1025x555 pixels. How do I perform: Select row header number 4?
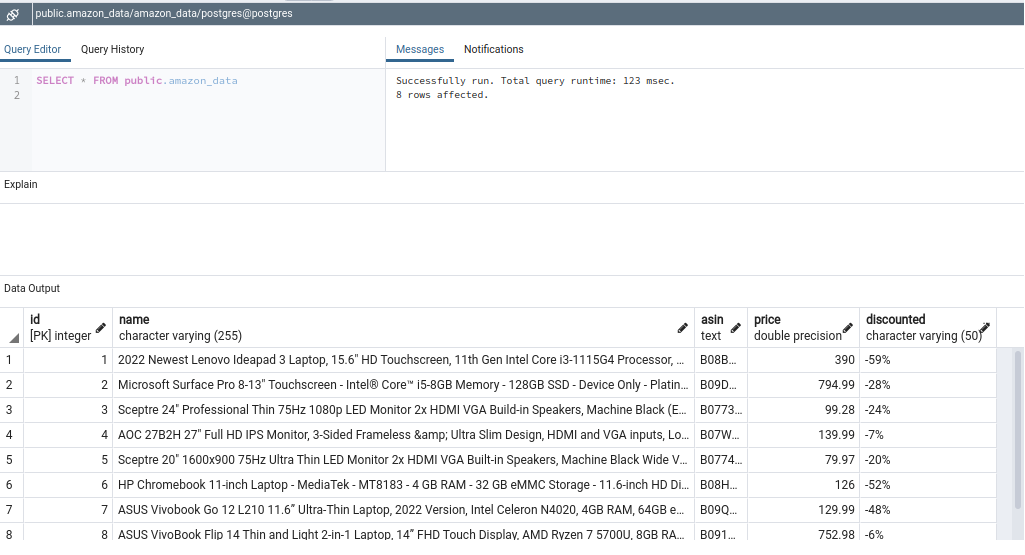click(12, 435)
